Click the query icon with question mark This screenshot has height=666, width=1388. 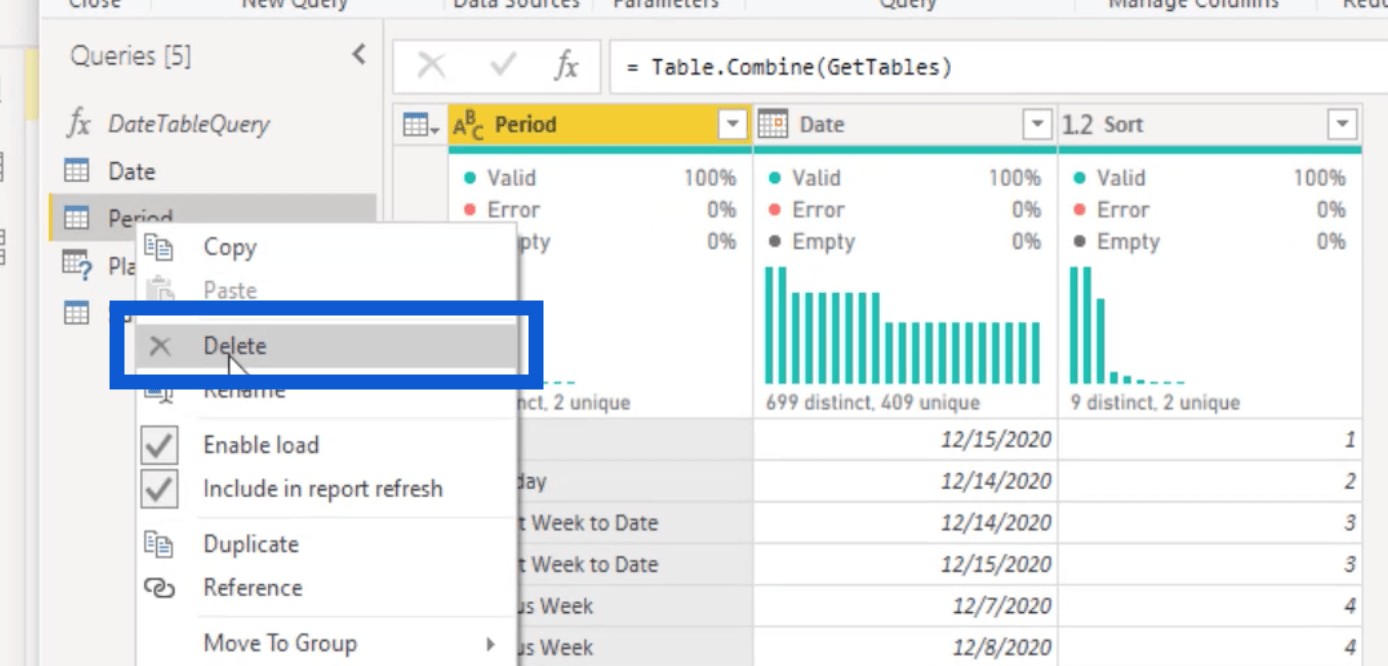pyautogui.click(x=77, y=264)
